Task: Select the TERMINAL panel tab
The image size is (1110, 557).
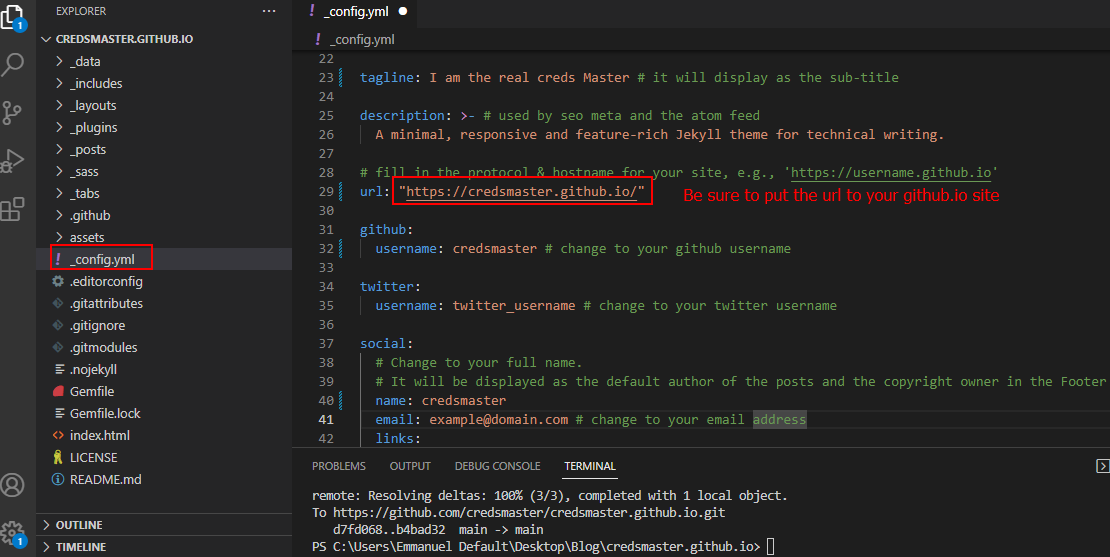Action: point(590,466)
